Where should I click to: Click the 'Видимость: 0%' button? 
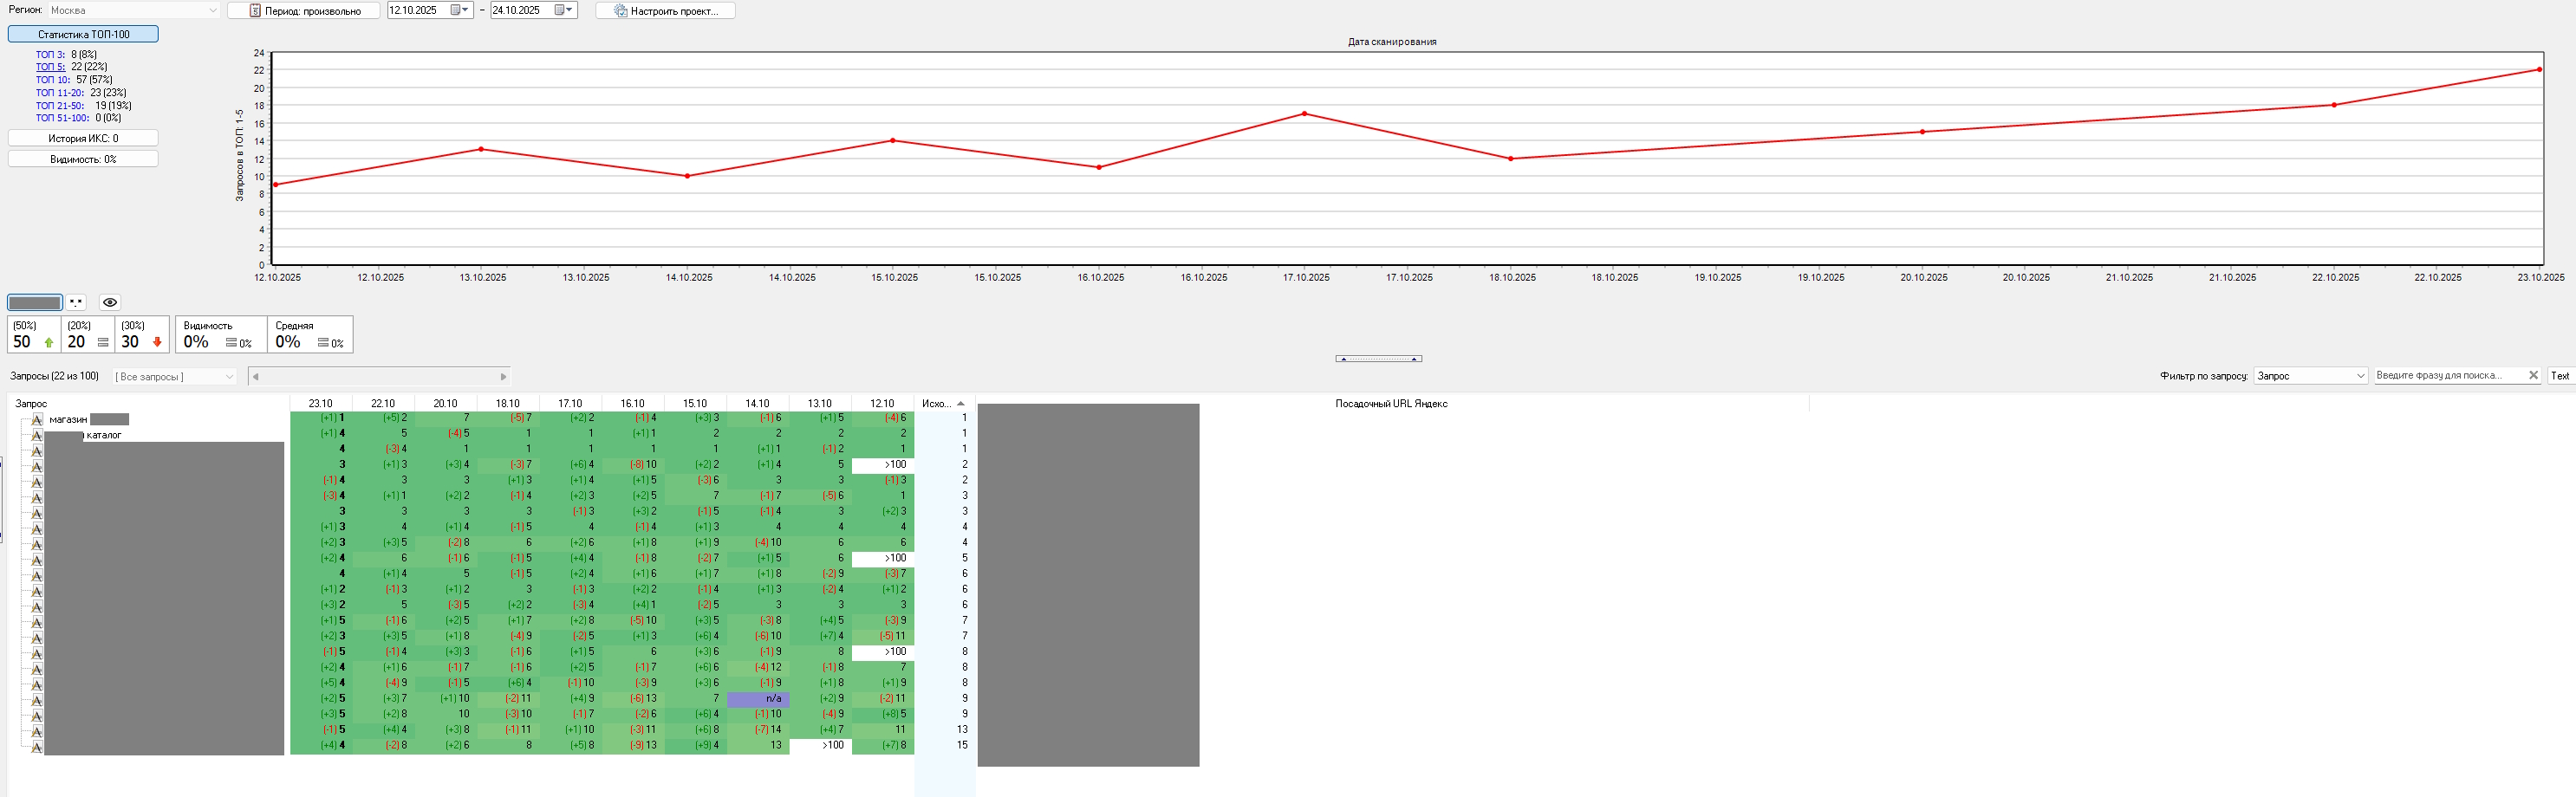tap(83, 159)
